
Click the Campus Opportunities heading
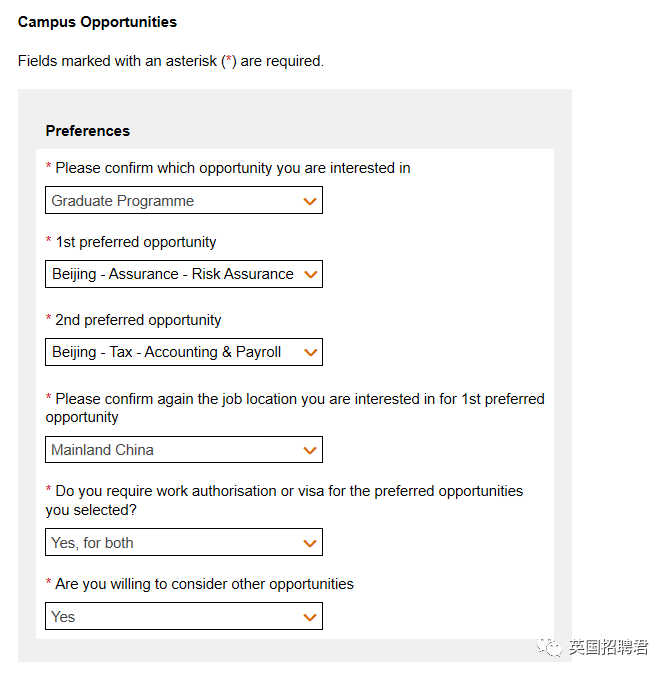point(97,22)
